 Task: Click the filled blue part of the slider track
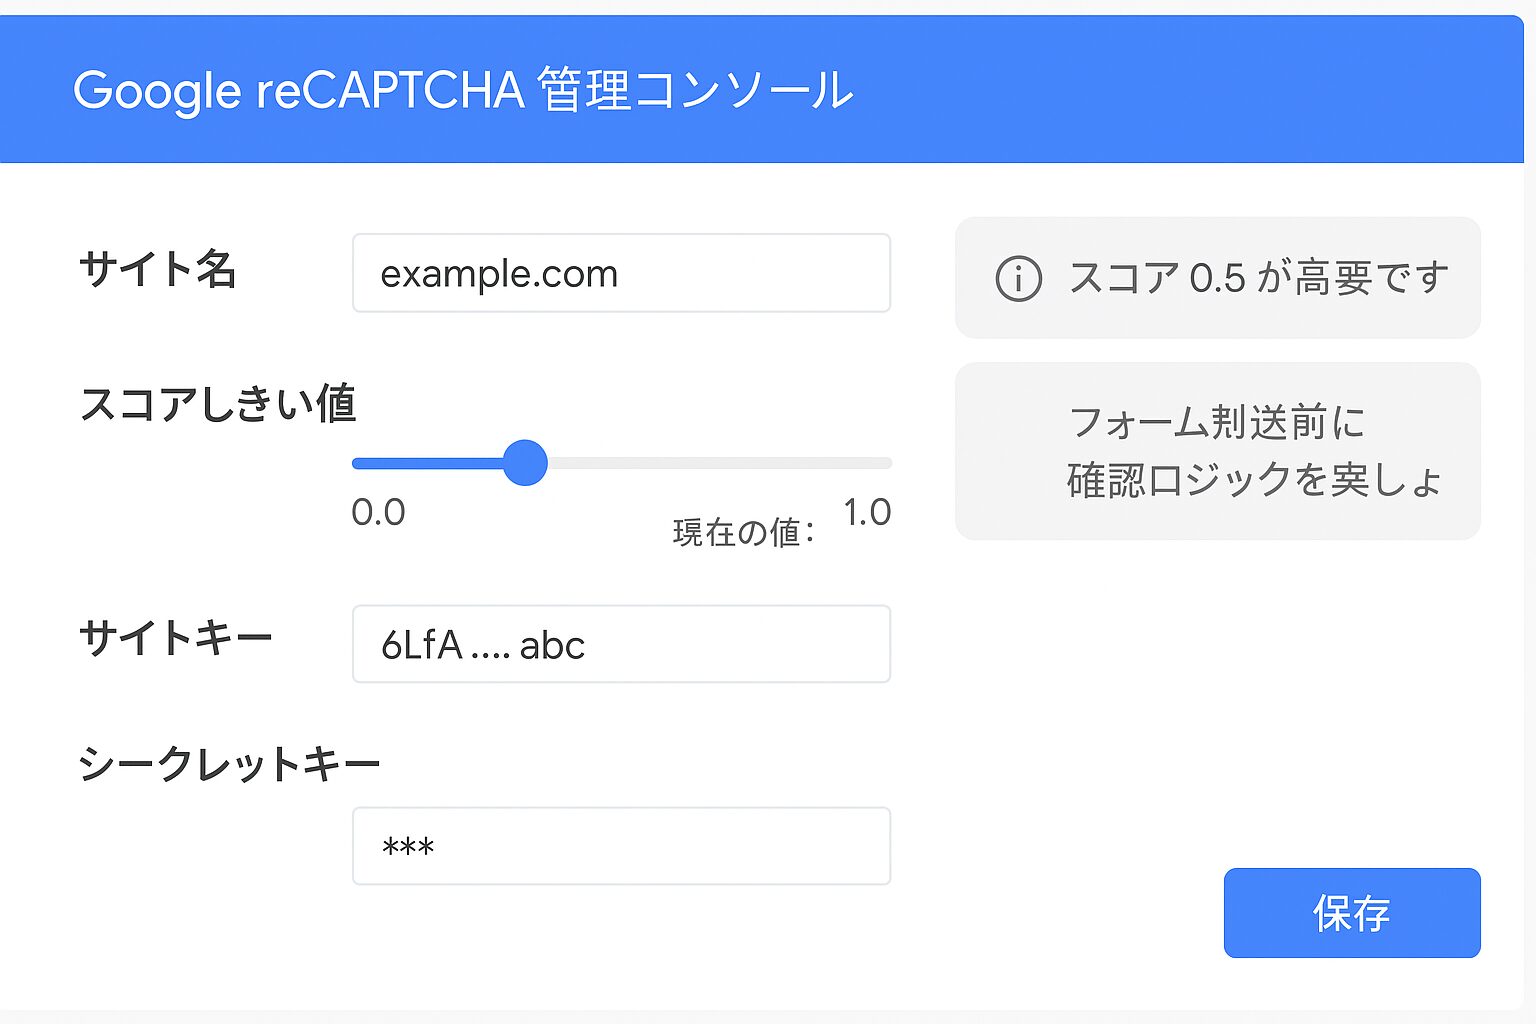coord(427,463)
